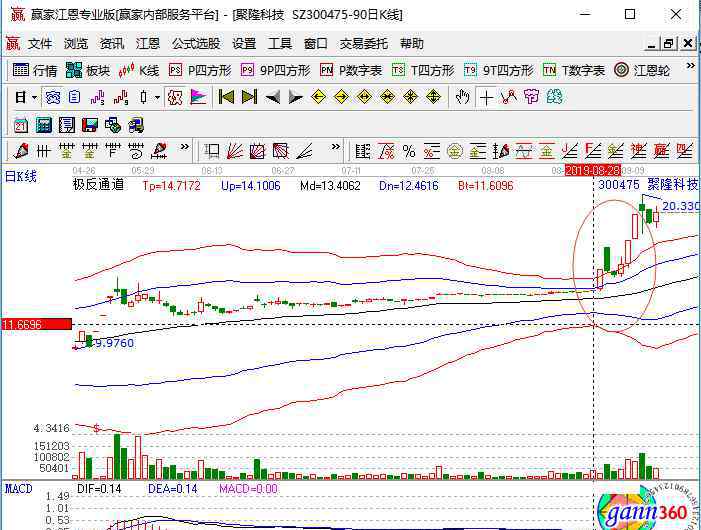The image size is (701, 530).
Task: Jump to last bar icon
Action: pyautogui.click(x=249, y=97)
